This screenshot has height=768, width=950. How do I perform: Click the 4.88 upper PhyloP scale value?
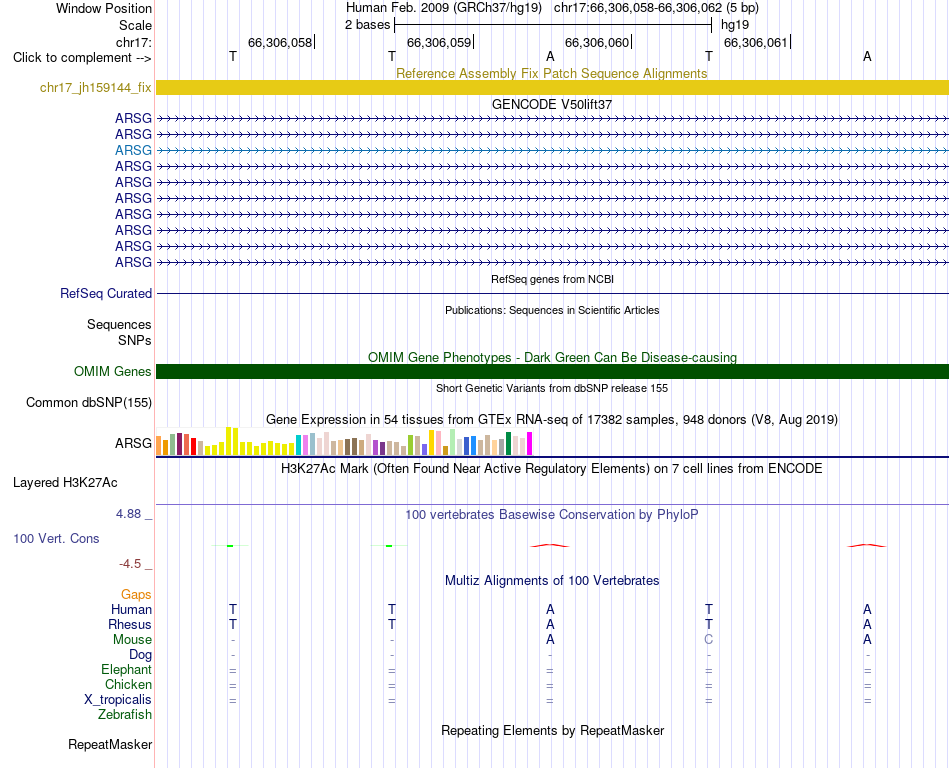click(128, 514)
